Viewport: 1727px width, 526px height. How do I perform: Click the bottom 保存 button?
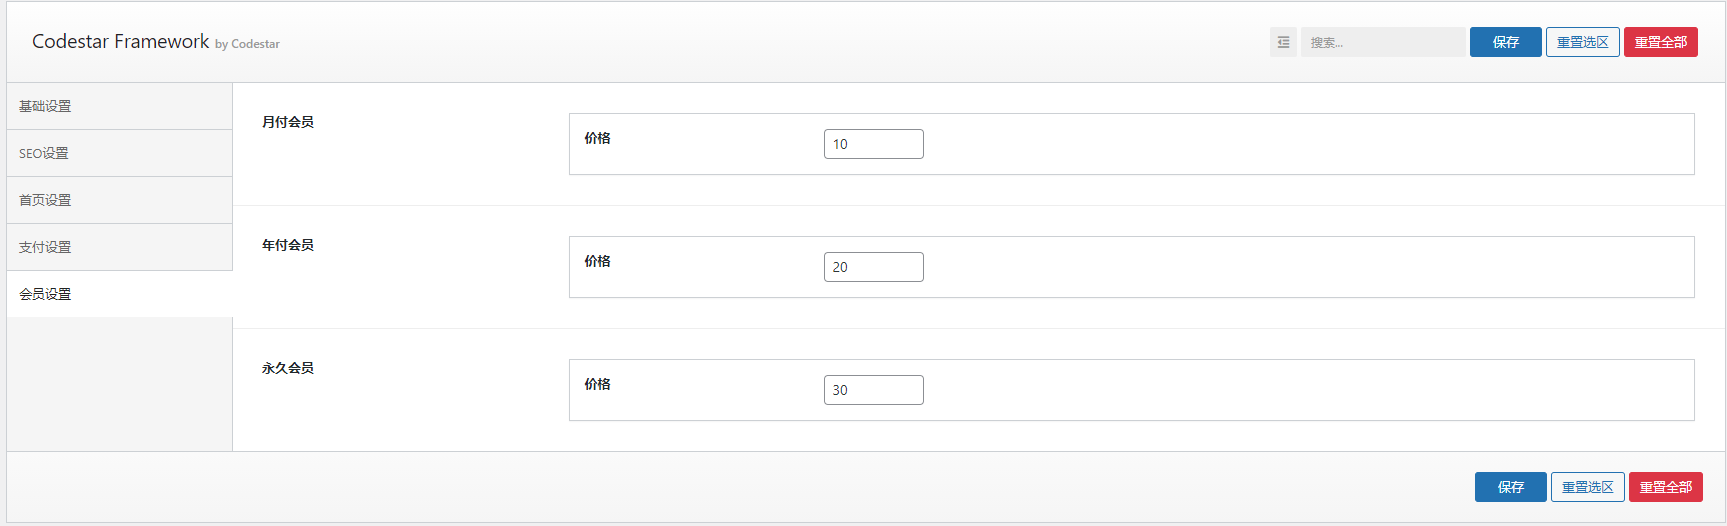pos(1510,487)
